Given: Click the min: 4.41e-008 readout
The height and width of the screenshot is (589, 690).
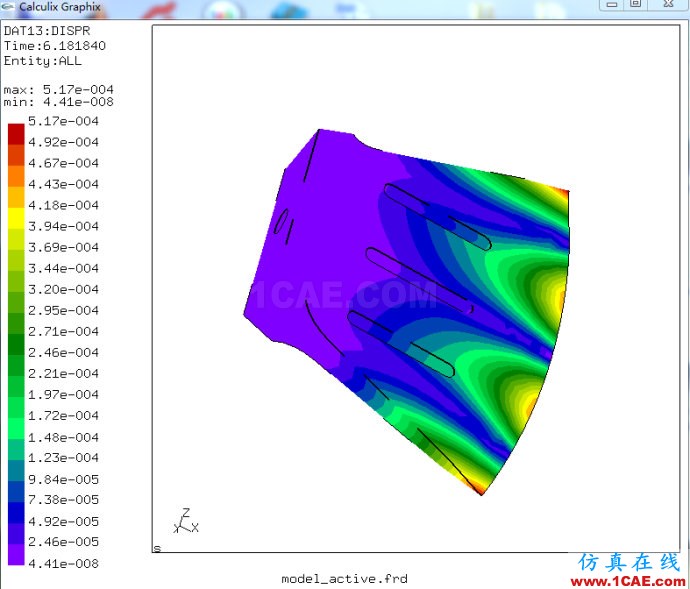Looking at the screenshot, I should [59, 102].
